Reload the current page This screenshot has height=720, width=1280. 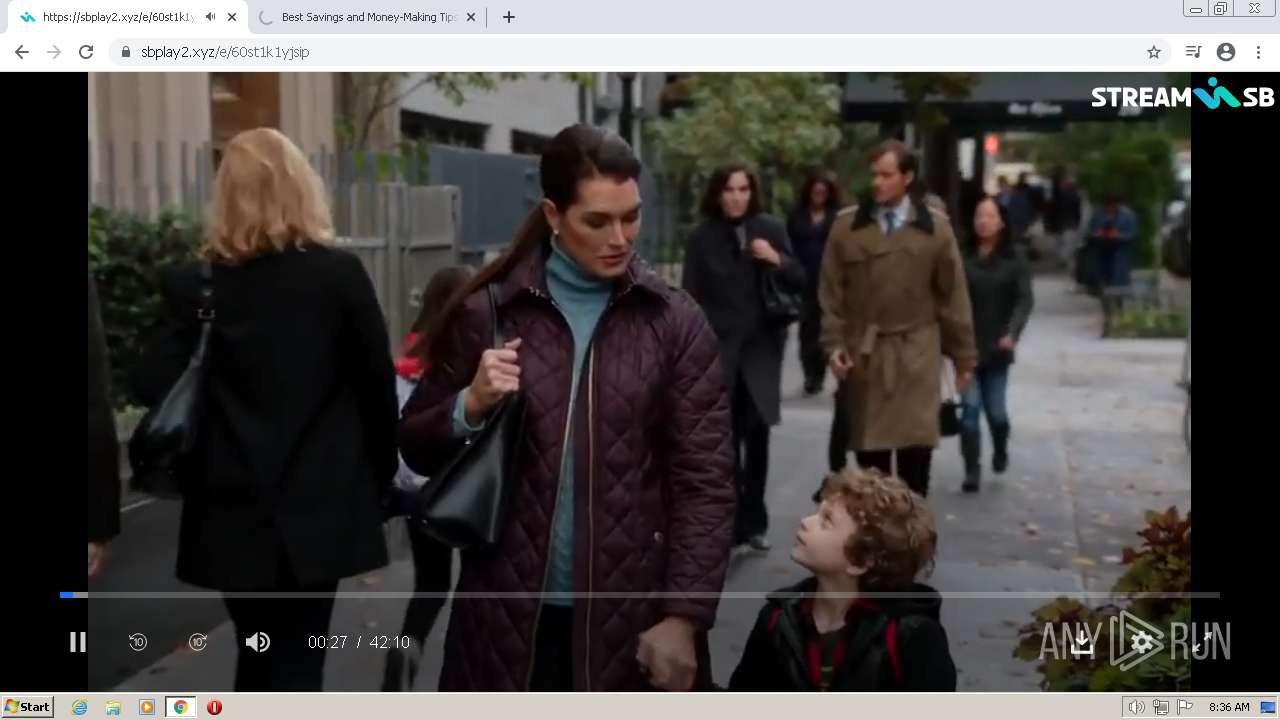tap(86, 52)
